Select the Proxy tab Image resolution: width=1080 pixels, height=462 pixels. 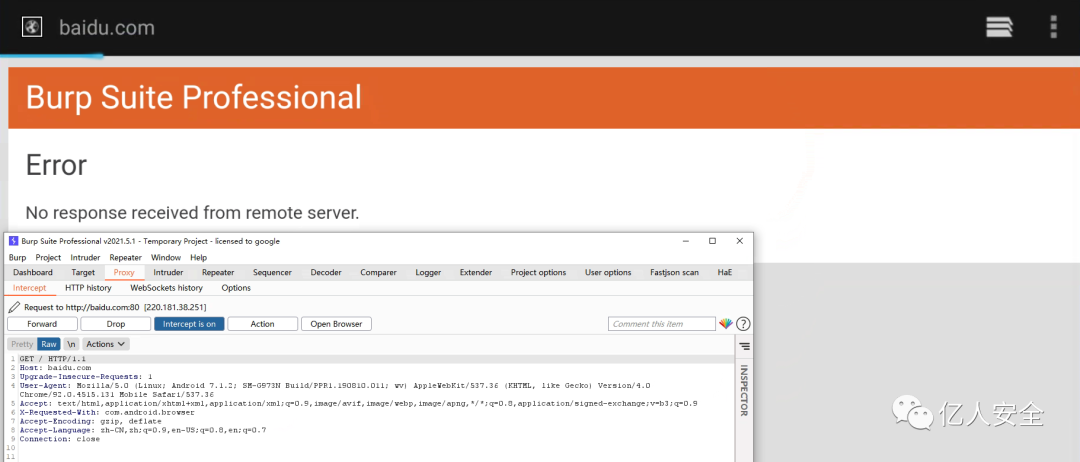click(x=124, y=273)
